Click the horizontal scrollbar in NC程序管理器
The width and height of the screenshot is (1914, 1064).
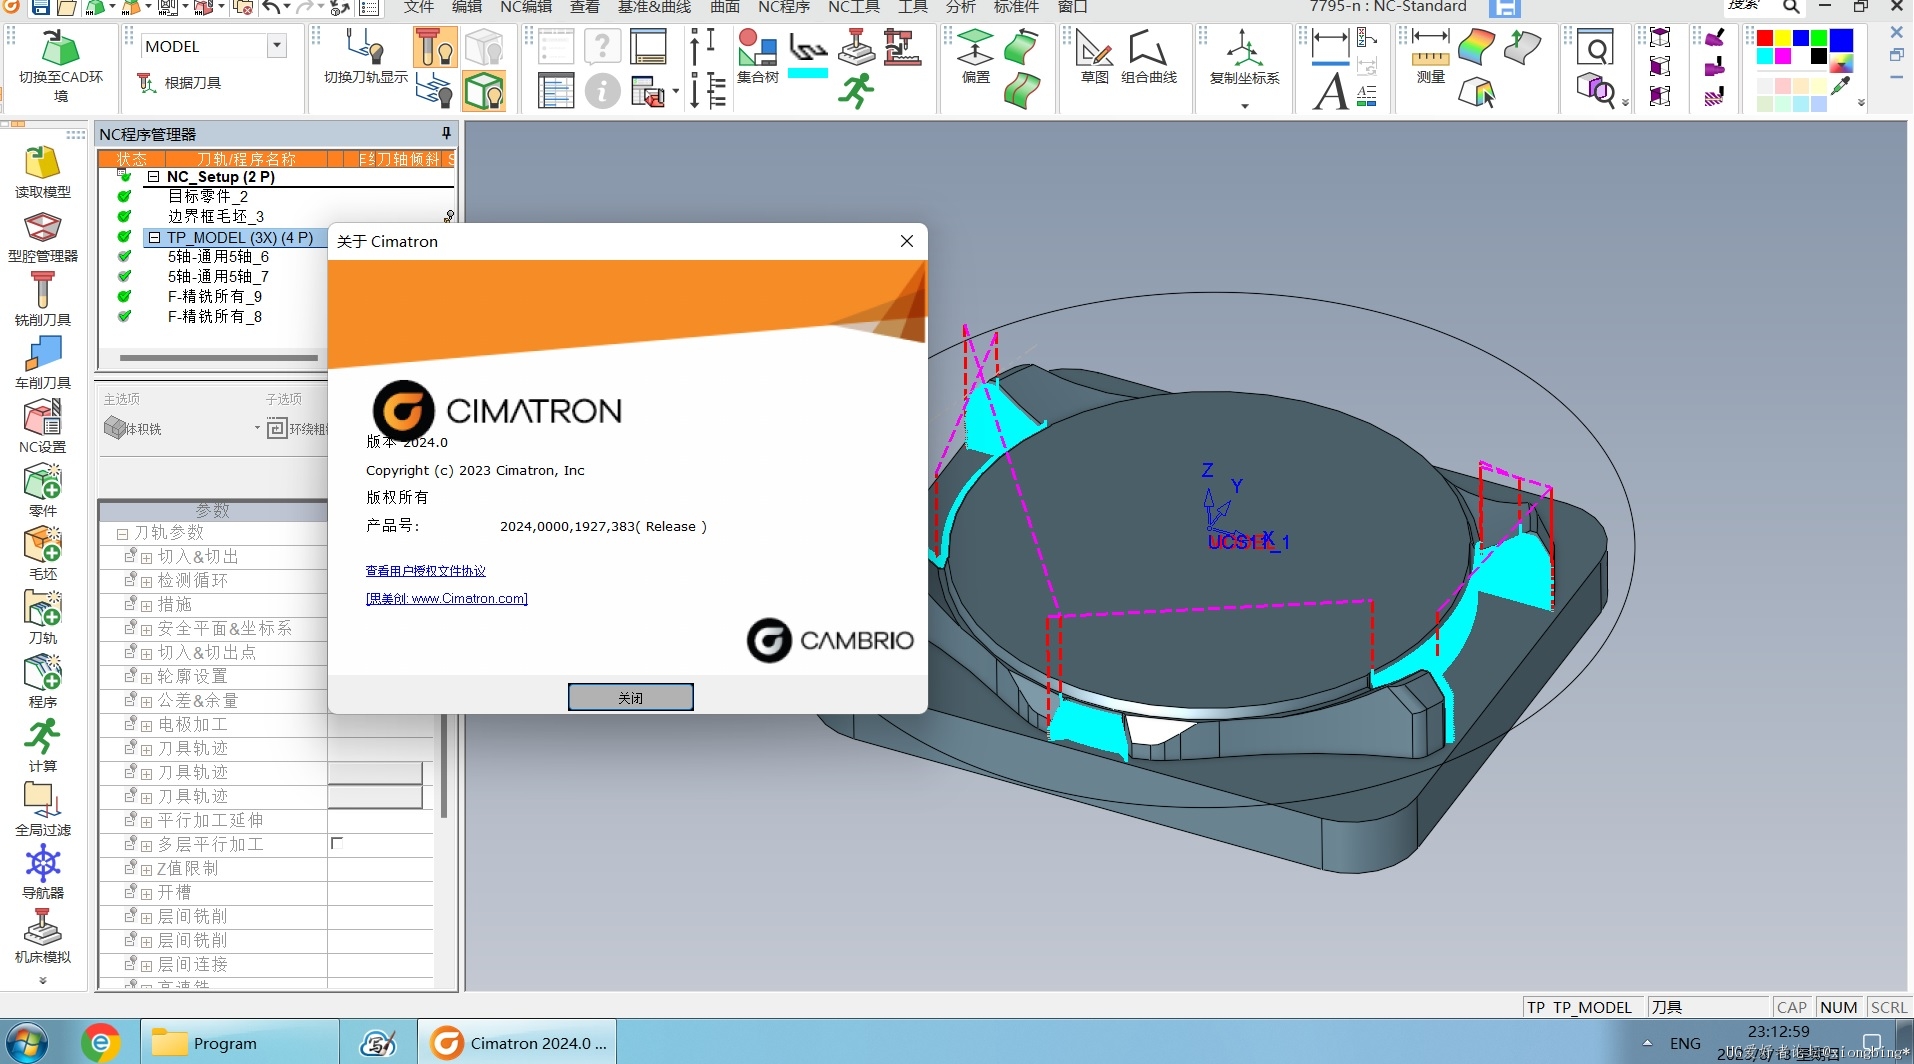pos(218,357)
